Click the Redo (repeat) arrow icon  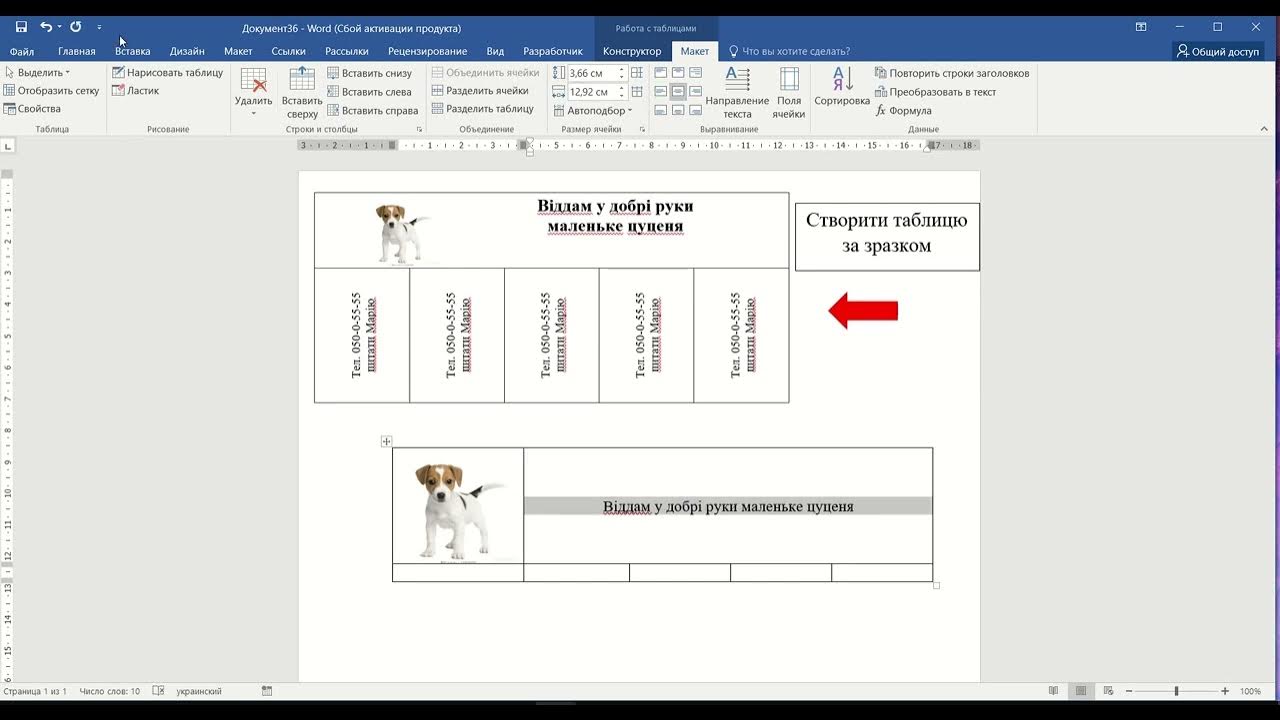pos(75,27)
